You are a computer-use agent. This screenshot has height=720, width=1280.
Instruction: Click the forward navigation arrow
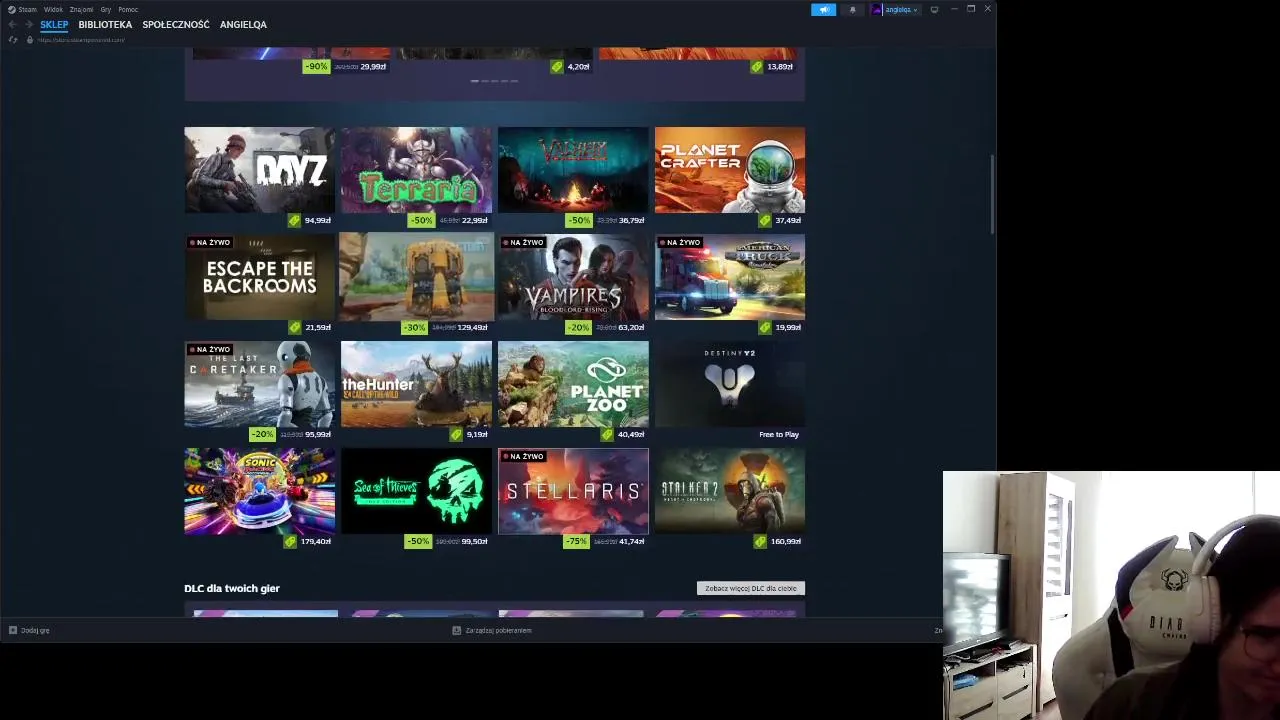[28, 24]
